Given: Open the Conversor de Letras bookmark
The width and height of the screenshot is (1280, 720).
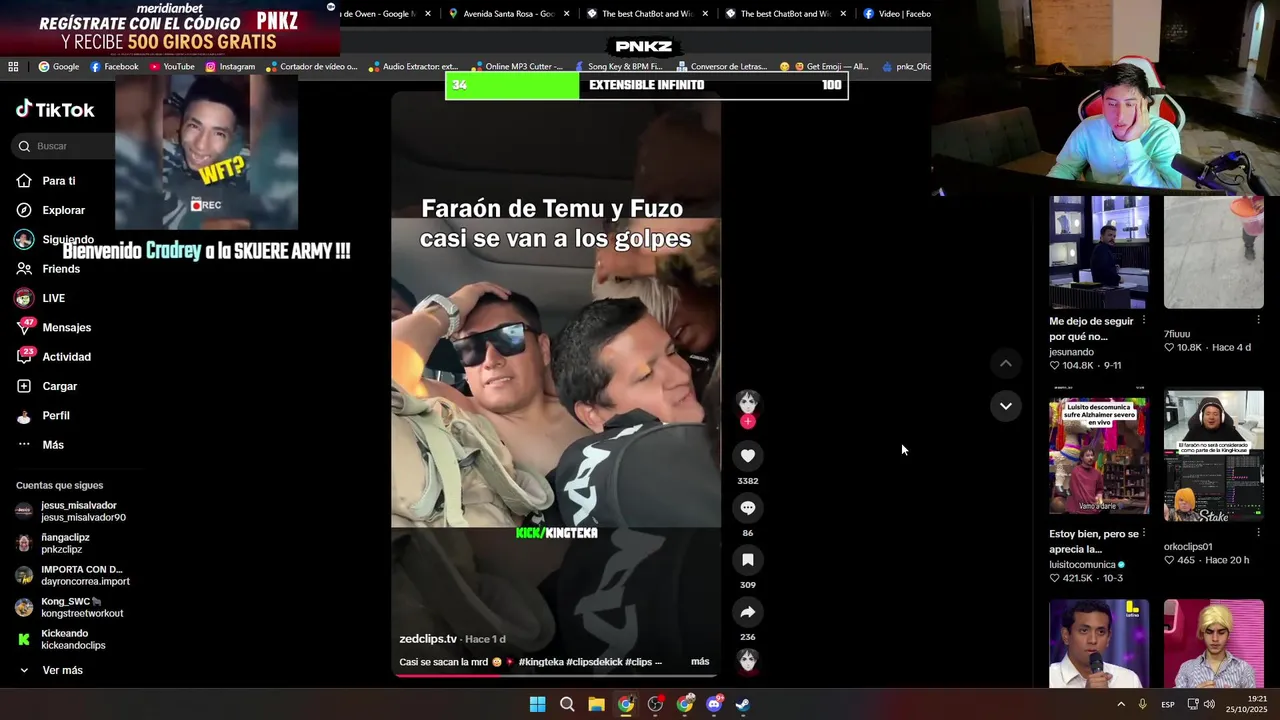Looking at the screenshot, I should point(720,67).
